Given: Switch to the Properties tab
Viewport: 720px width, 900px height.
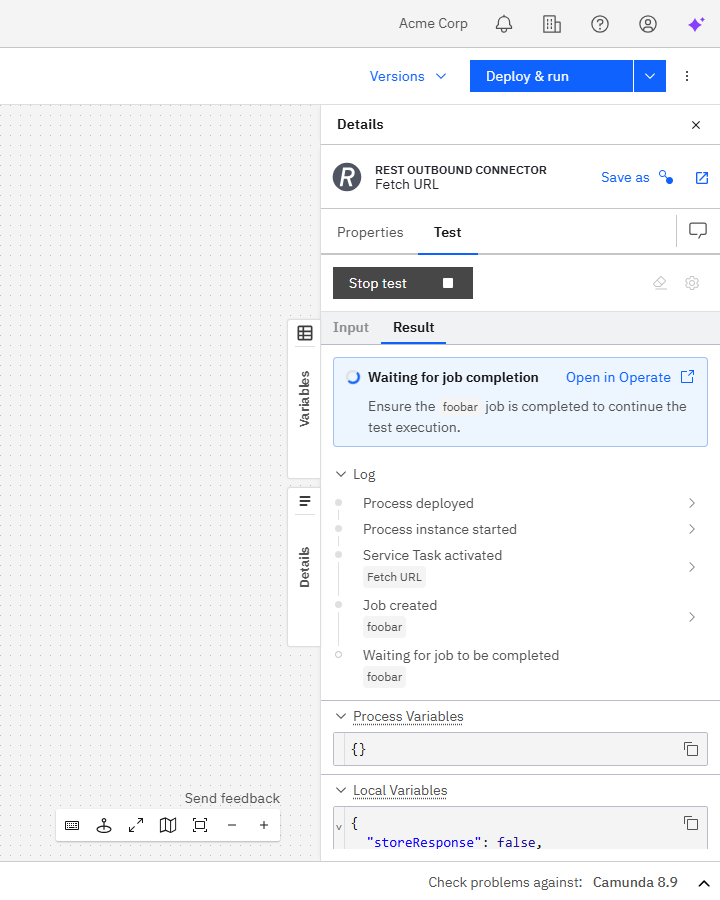Looking at the screenshot, I should point(370,232).
